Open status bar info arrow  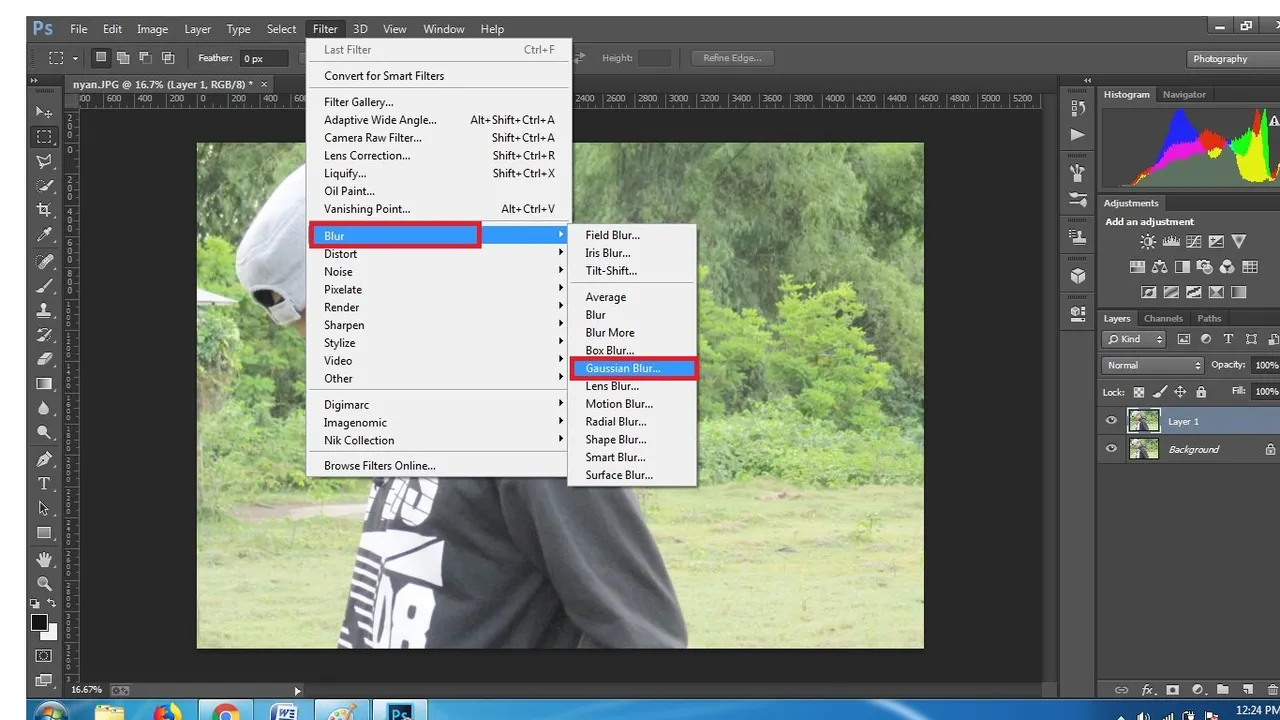click(297, 690)
